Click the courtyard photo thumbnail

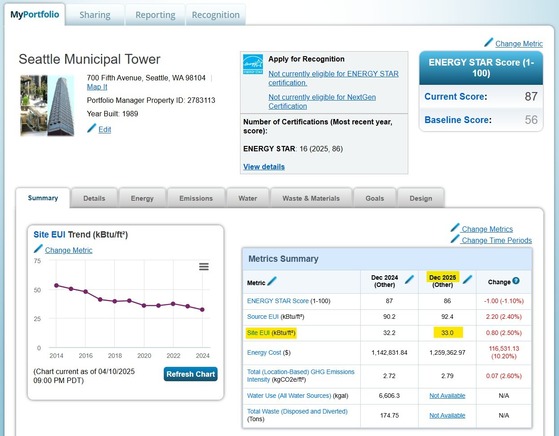click(34, 106)
